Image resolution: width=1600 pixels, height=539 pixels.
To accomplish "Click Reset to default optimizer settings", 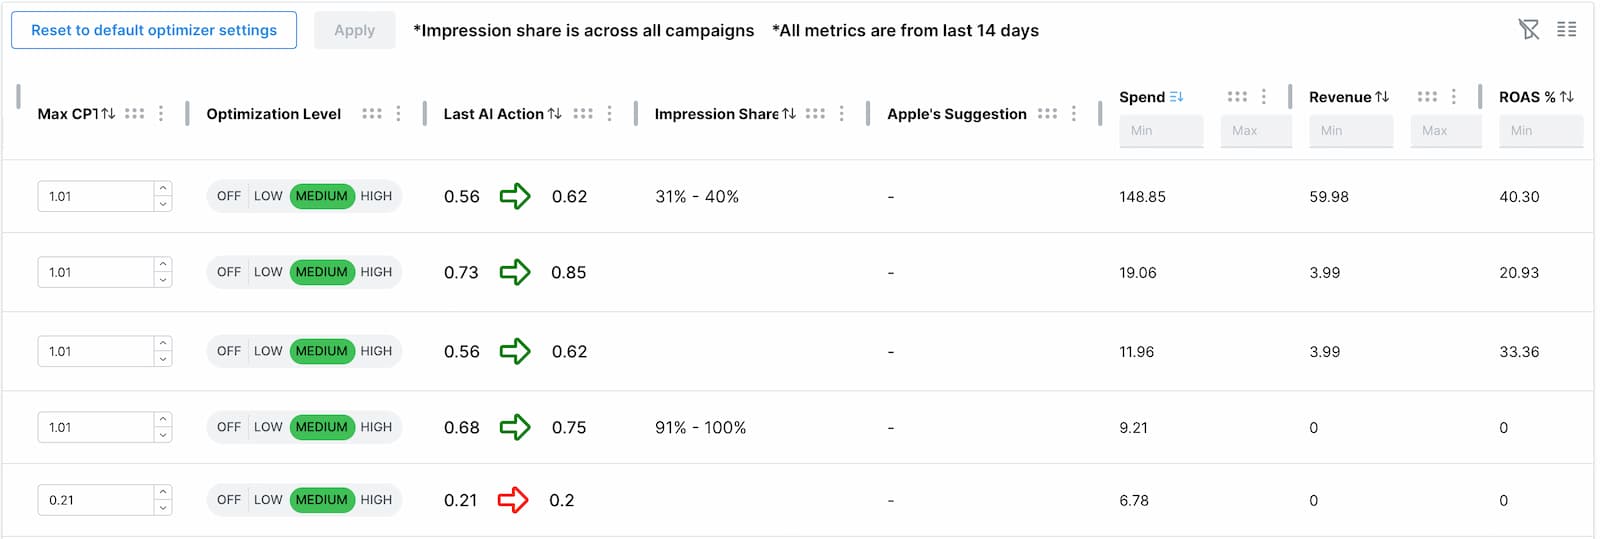I will coord(154,30).
